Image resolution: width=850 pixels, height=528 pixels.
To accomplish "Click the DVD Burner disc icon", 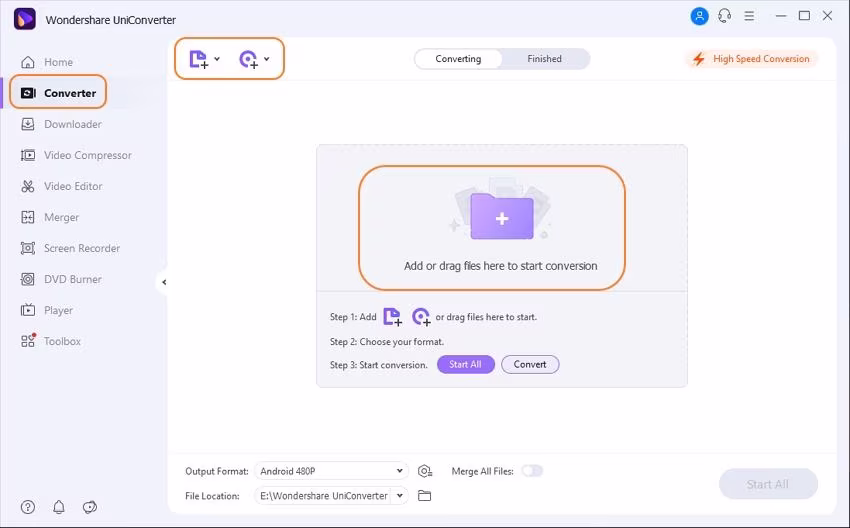I will (x=28, y=279).
